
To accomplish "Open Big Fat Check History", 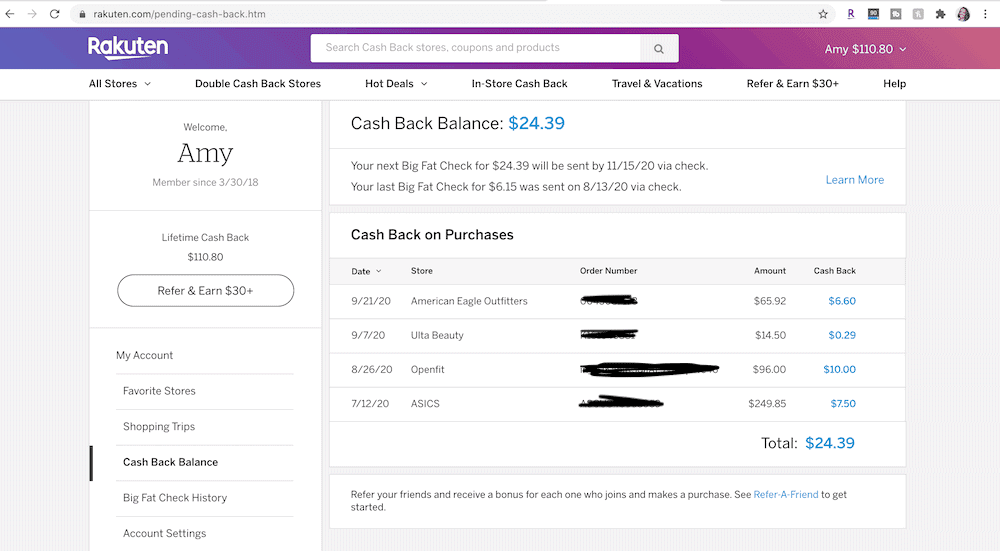I will click(175, 498).
